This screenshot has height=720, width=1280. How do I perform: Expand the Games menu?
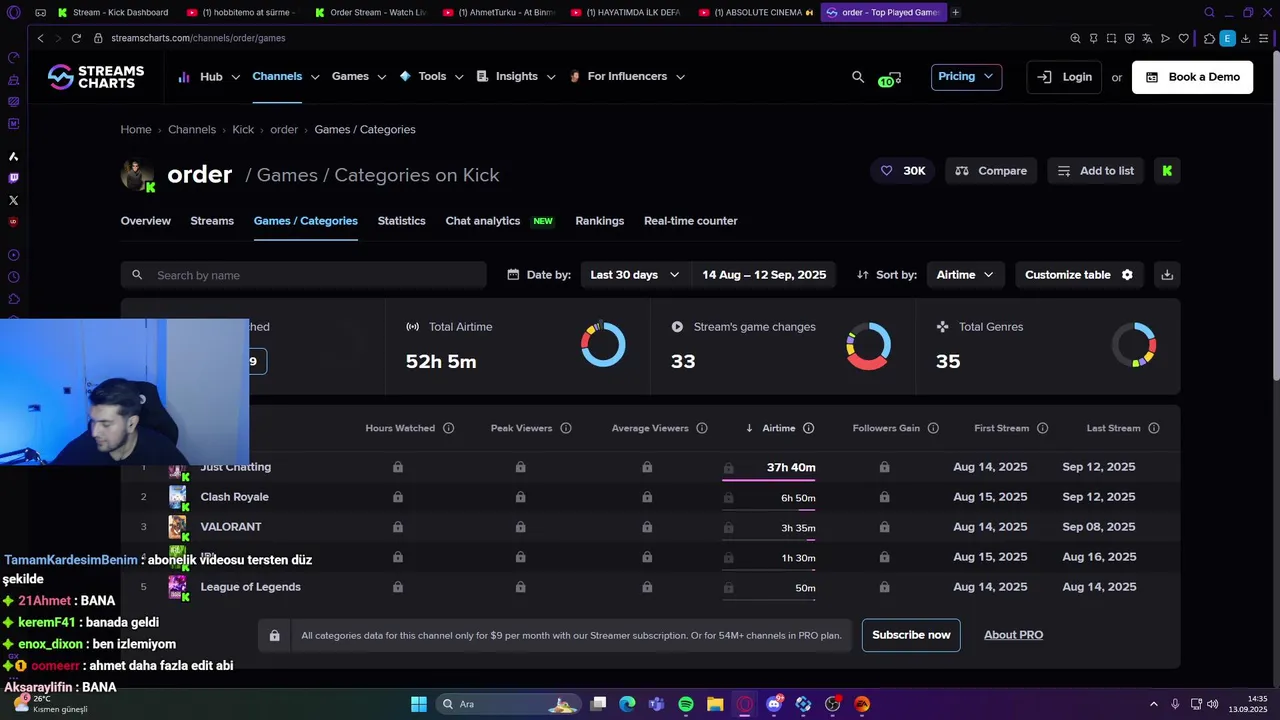pyautogui.click(x=359, y=77)
